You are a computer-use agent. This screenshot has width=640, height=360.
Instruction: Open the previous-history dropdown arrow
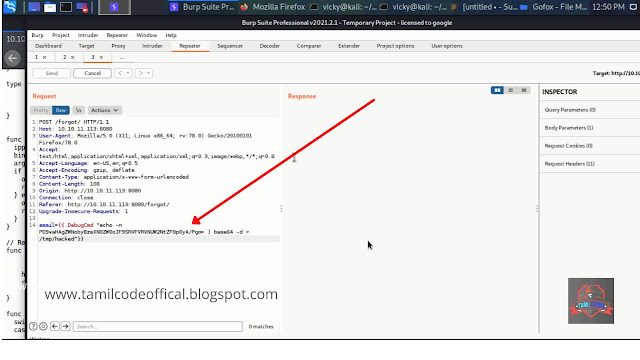[x=128, y=73]
